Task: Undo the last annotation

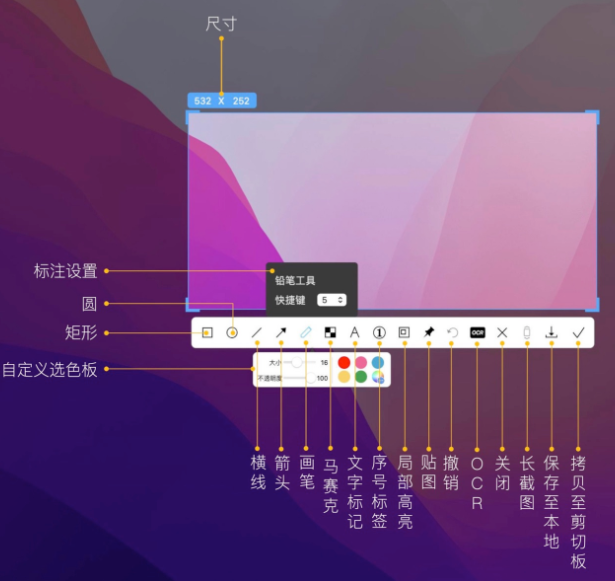Action: click(x=453, y=333)
